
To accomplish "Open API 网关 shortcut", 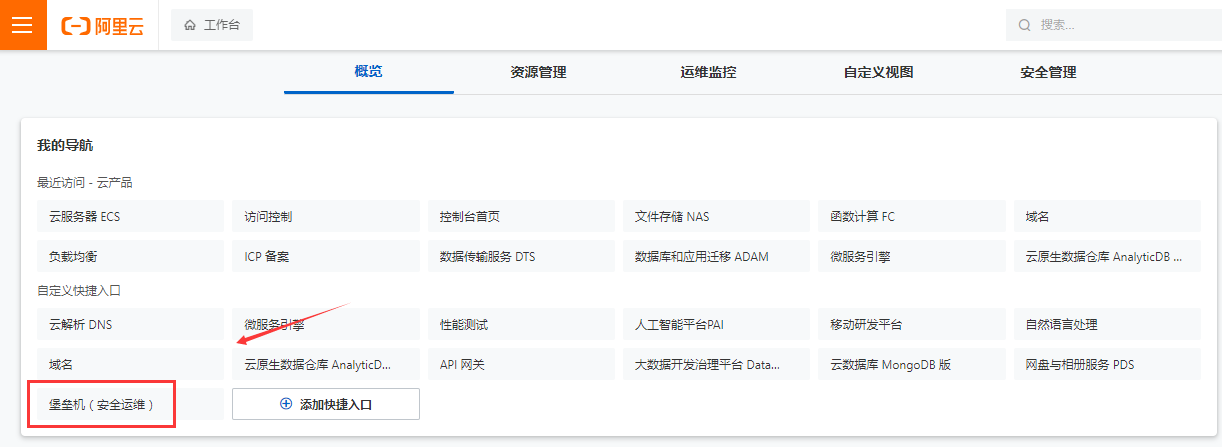I will pos(521,364).
